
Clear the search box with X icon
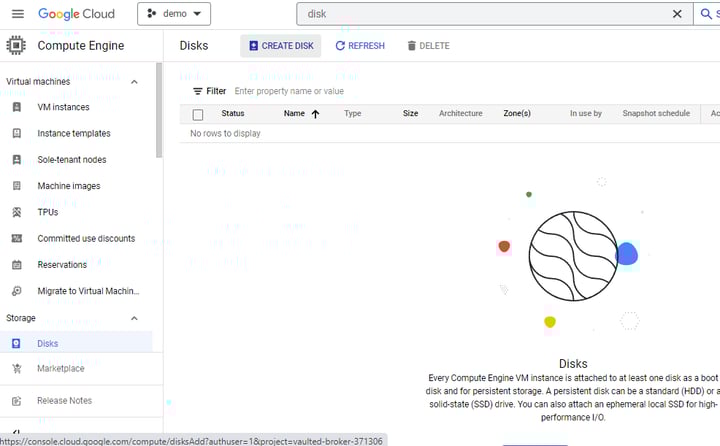coord(677,14)
